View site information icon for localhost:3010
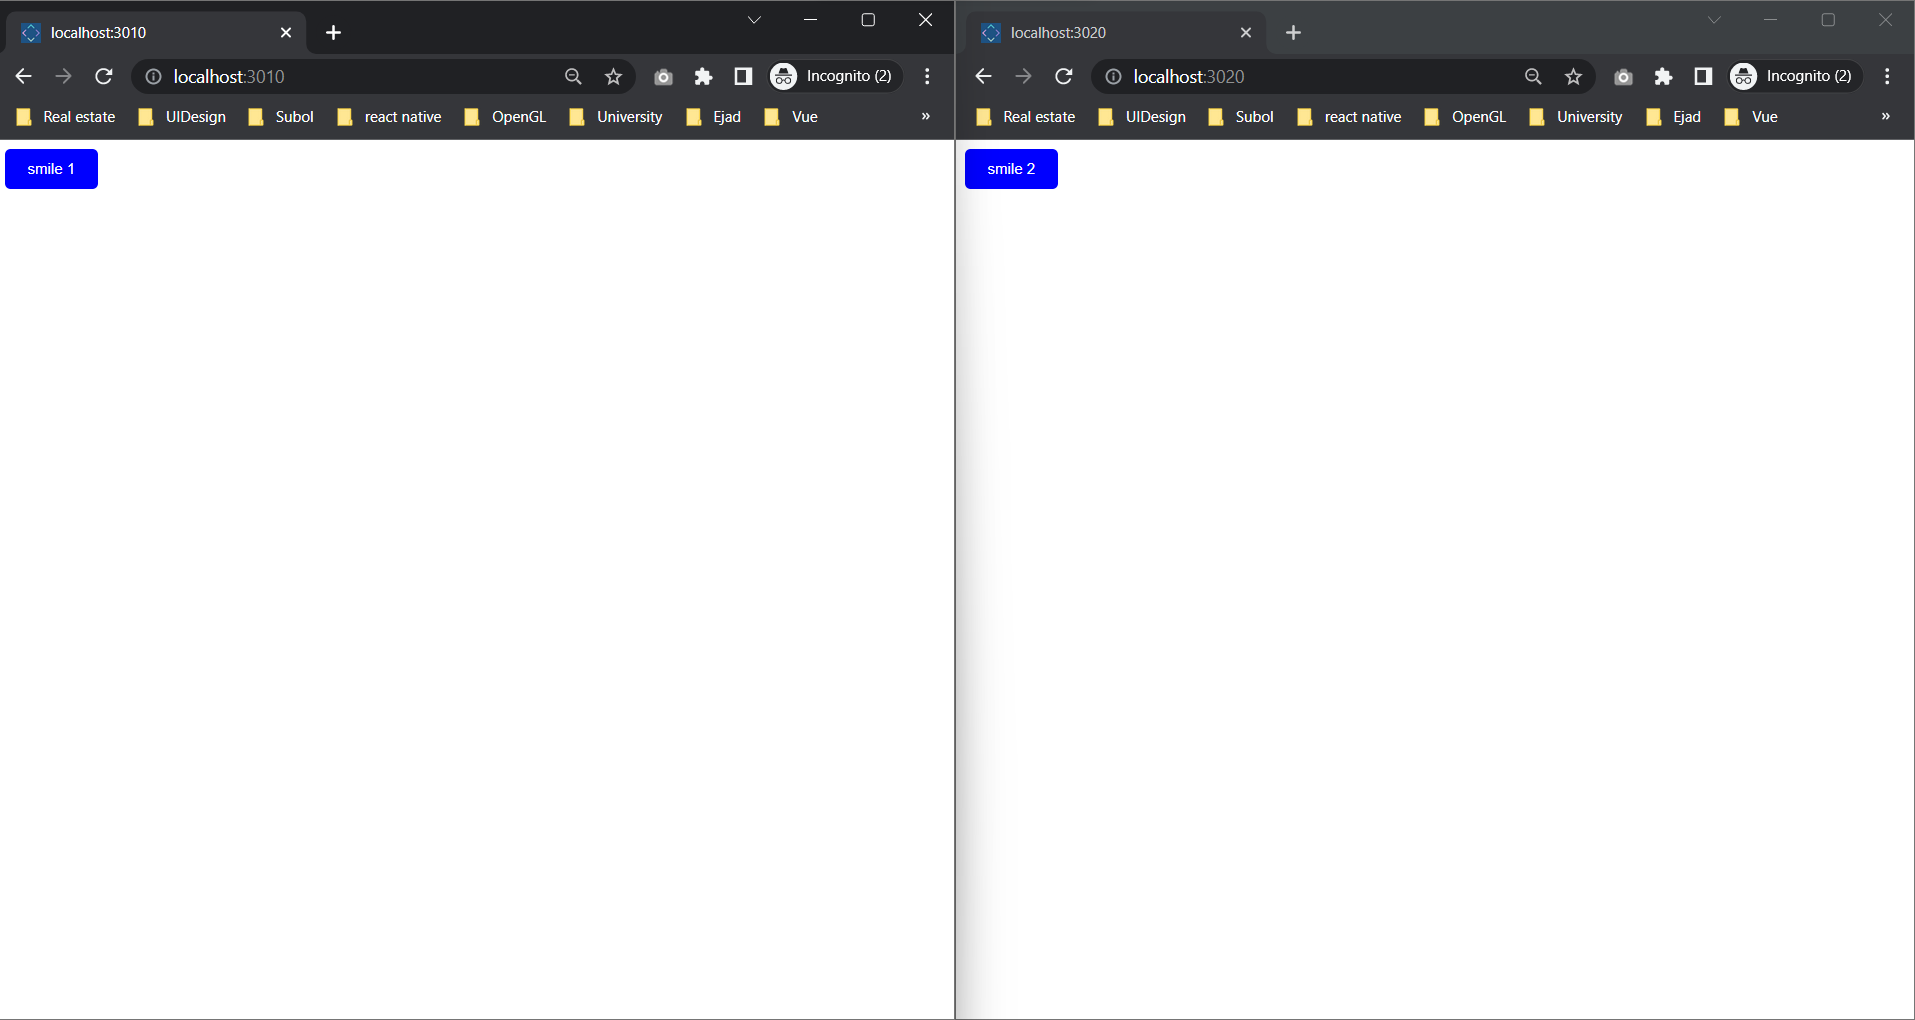The width and height of the screenshot is (1915, 1020). (x=153, y=77)
